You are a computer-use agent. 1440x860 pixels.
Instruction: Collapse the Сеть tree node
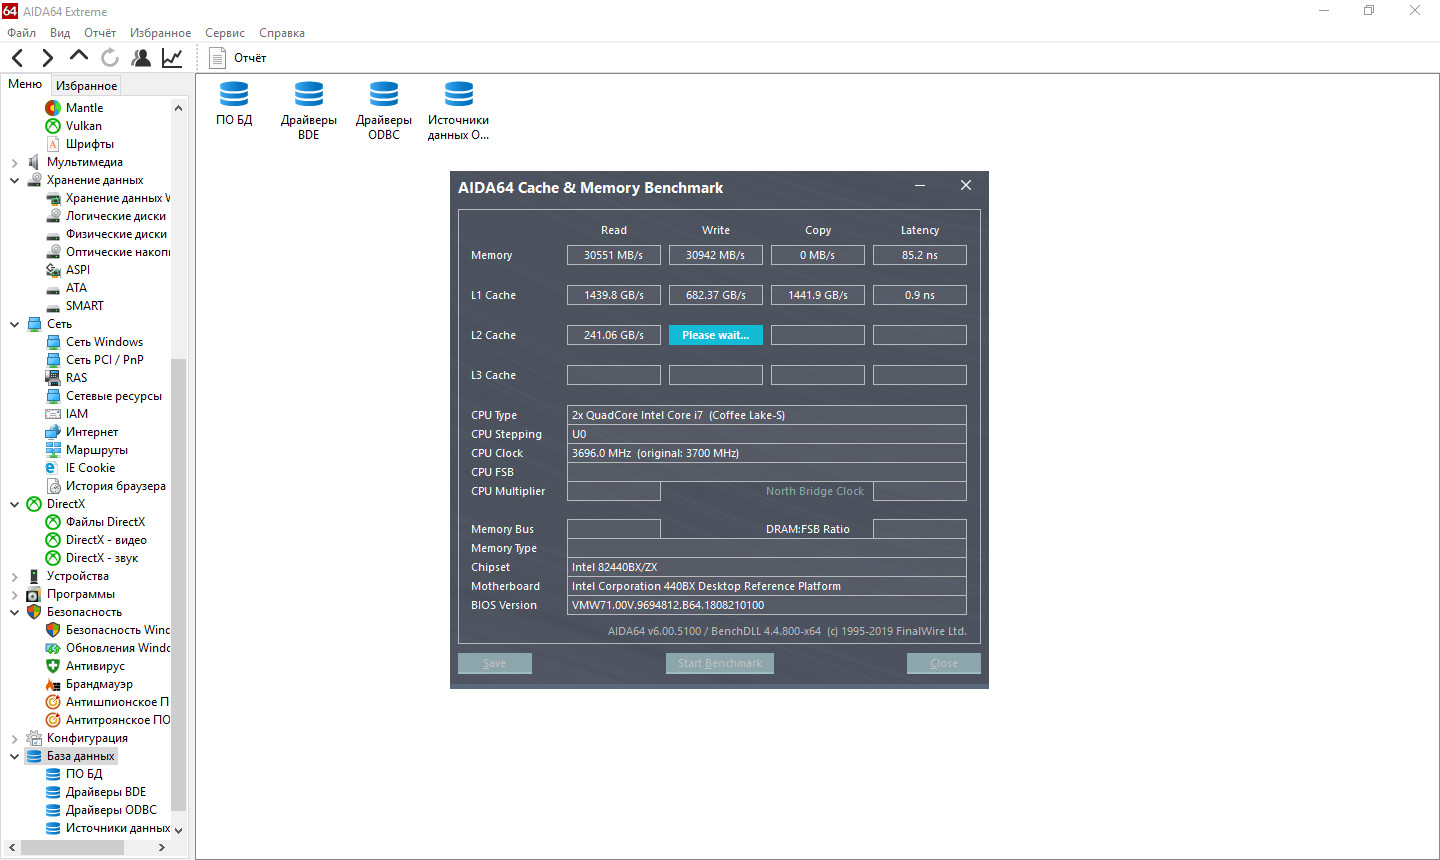[14, 324]
